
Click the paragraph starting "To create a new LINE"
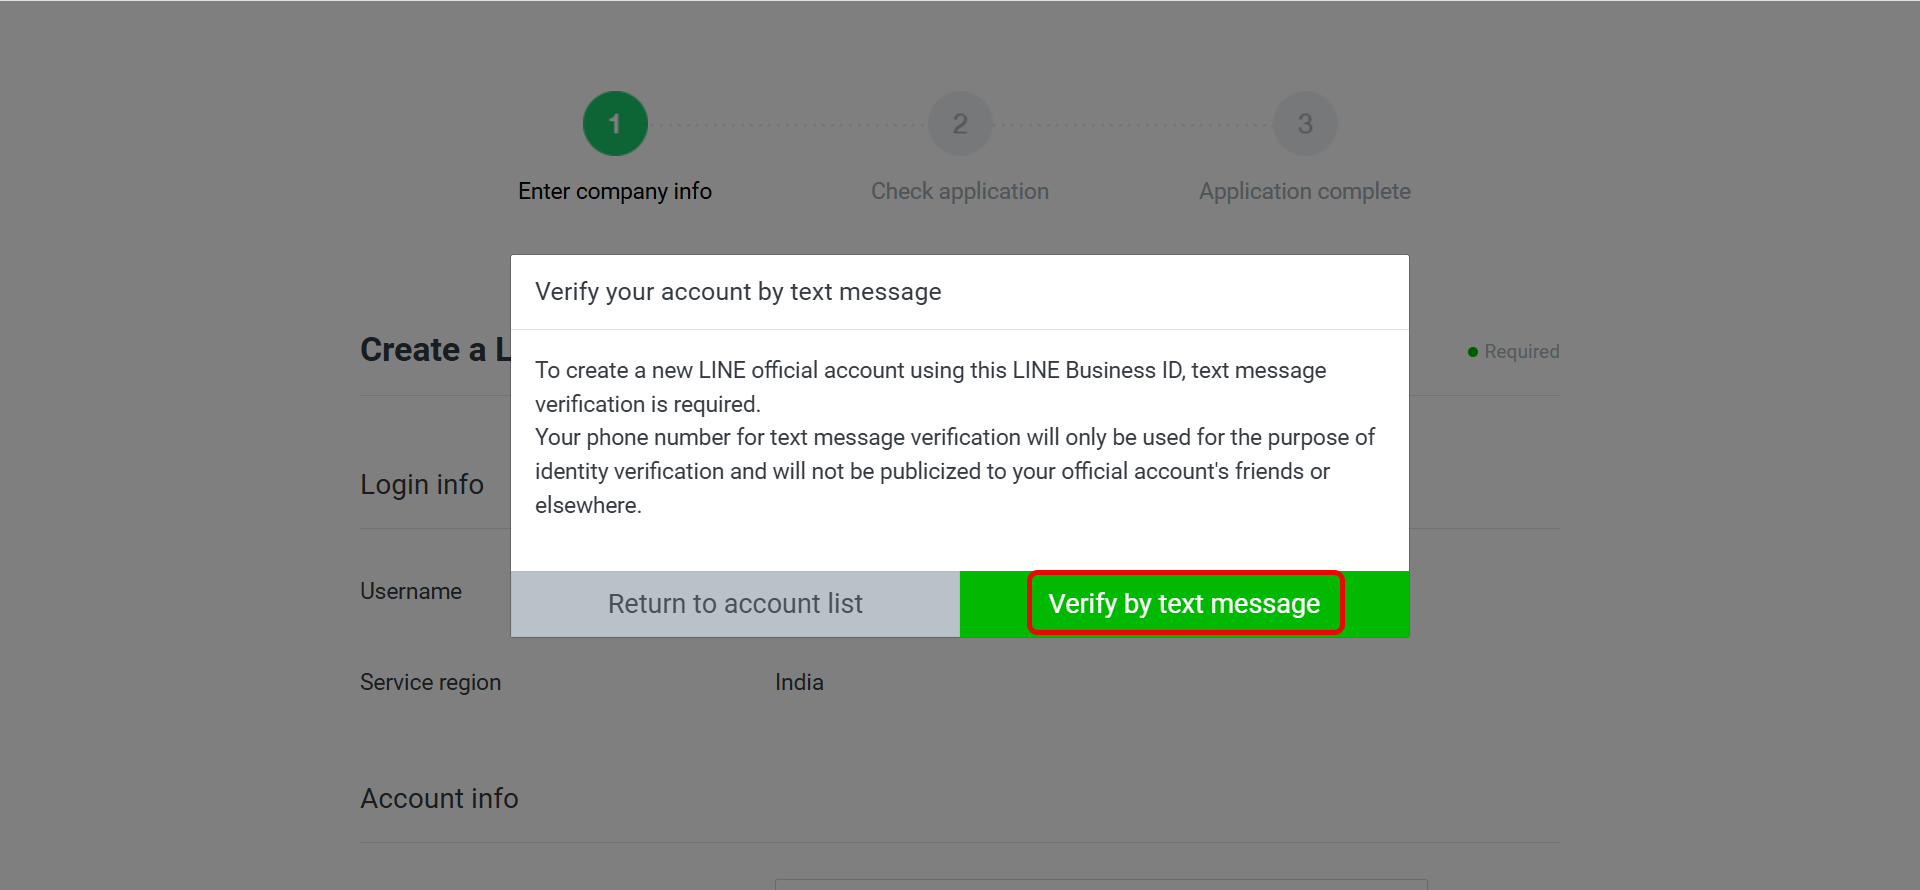pyautogui.click(x=930, y=387)
